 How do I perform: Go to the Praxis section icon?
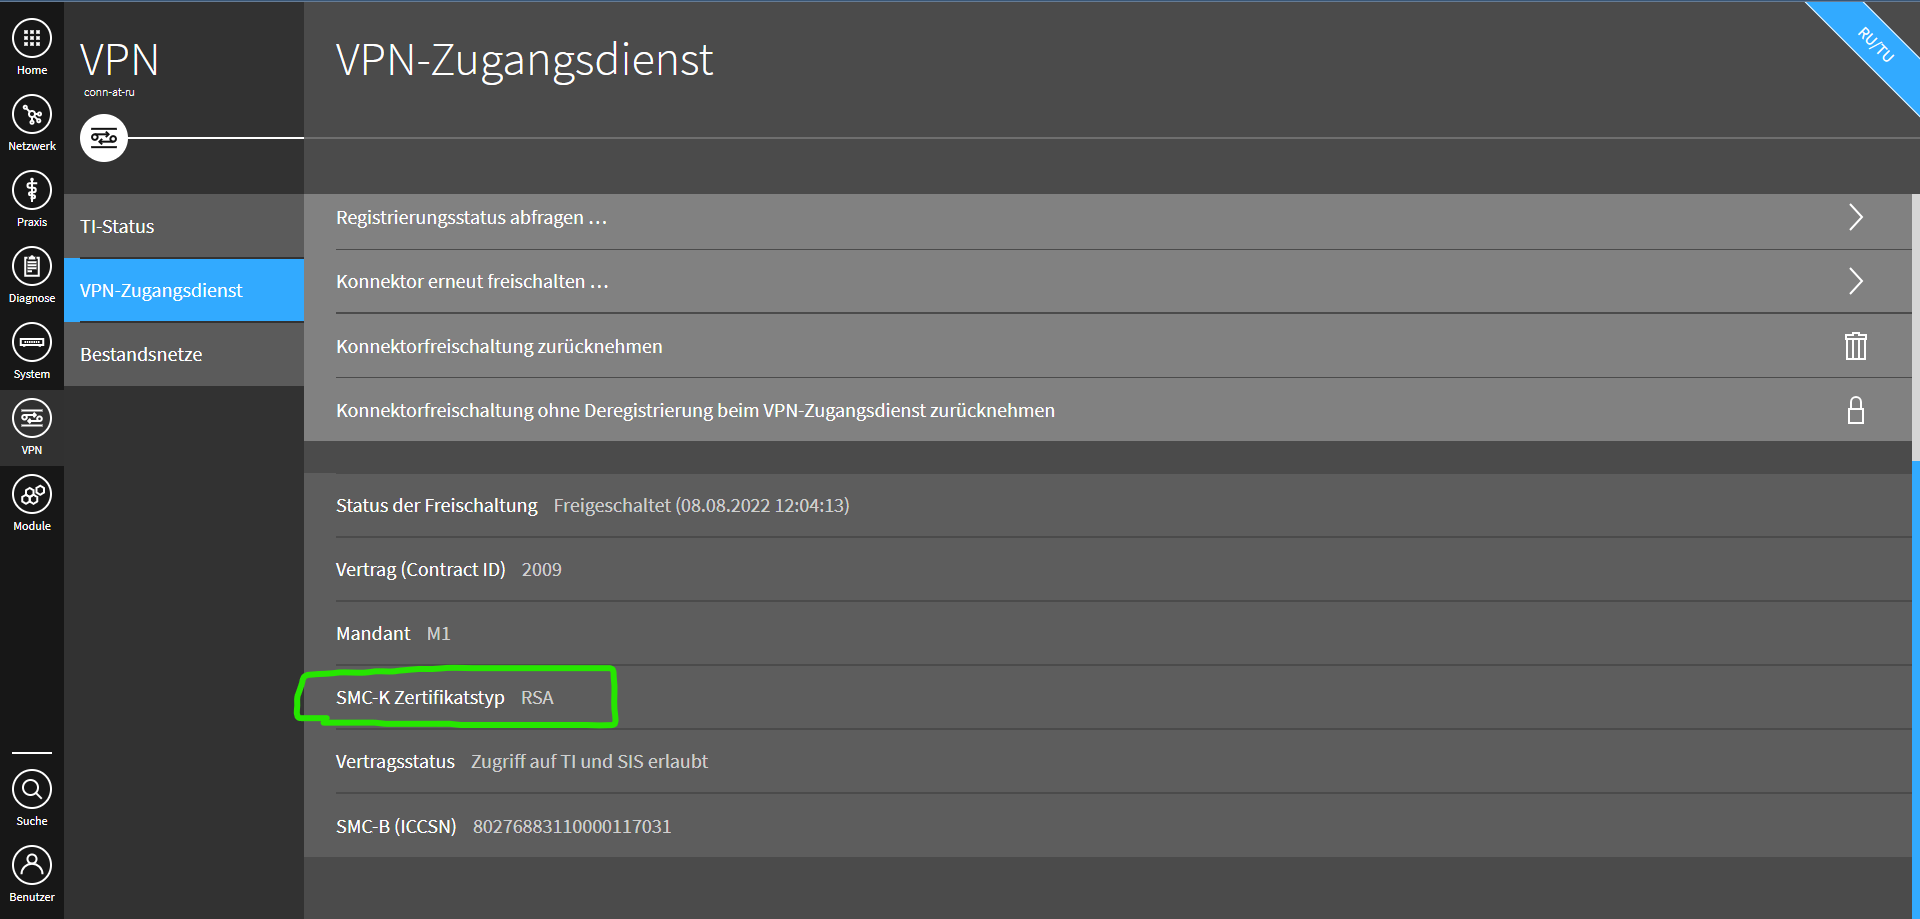pos(32,191)
